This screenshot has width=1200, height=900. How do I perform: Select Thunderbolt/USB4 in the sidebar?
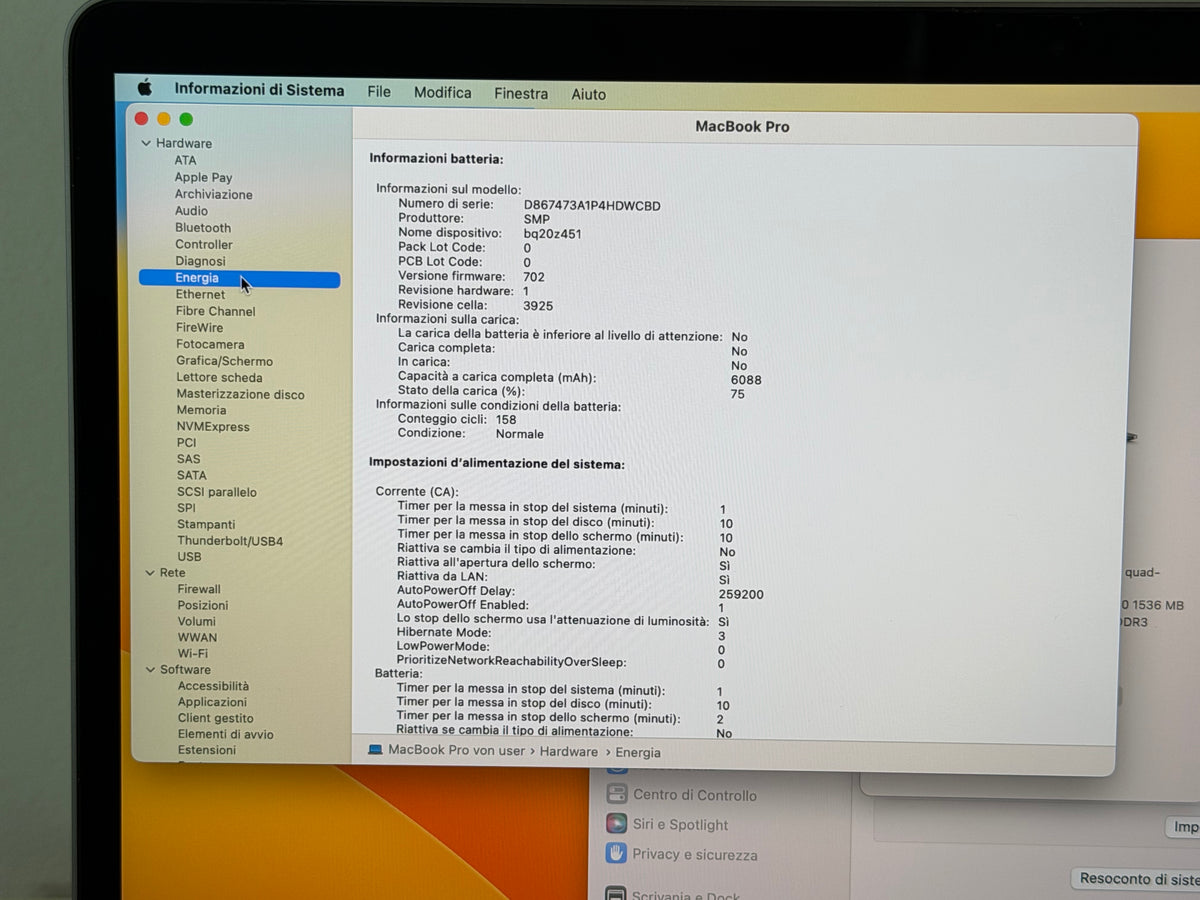[231, 541]
